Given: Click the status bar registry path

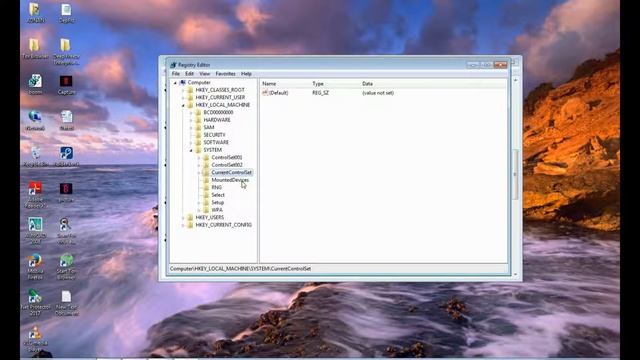Looking at the screenshot, I should 240,269.
